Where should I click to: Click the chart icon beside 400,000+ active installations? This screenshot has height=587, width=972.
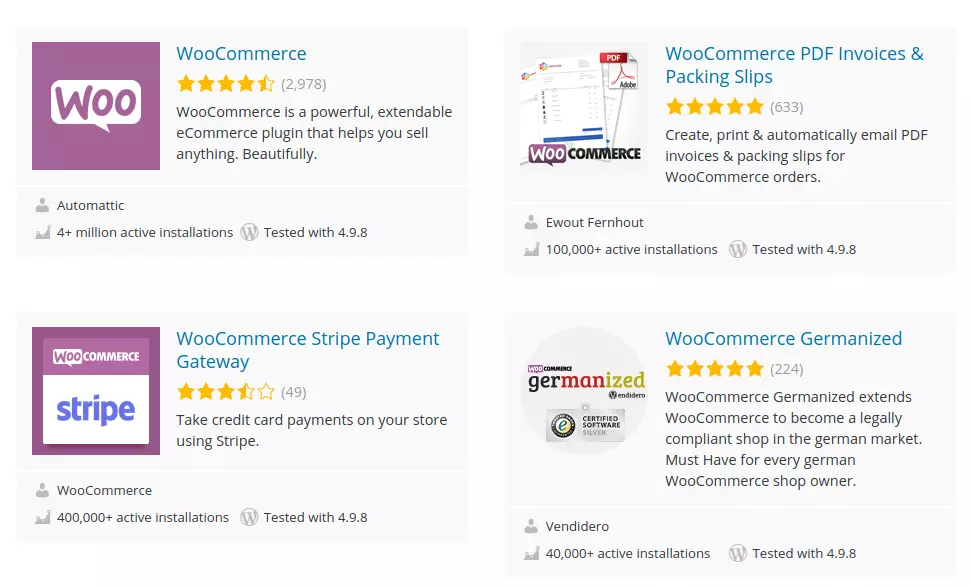coord(42,517)
